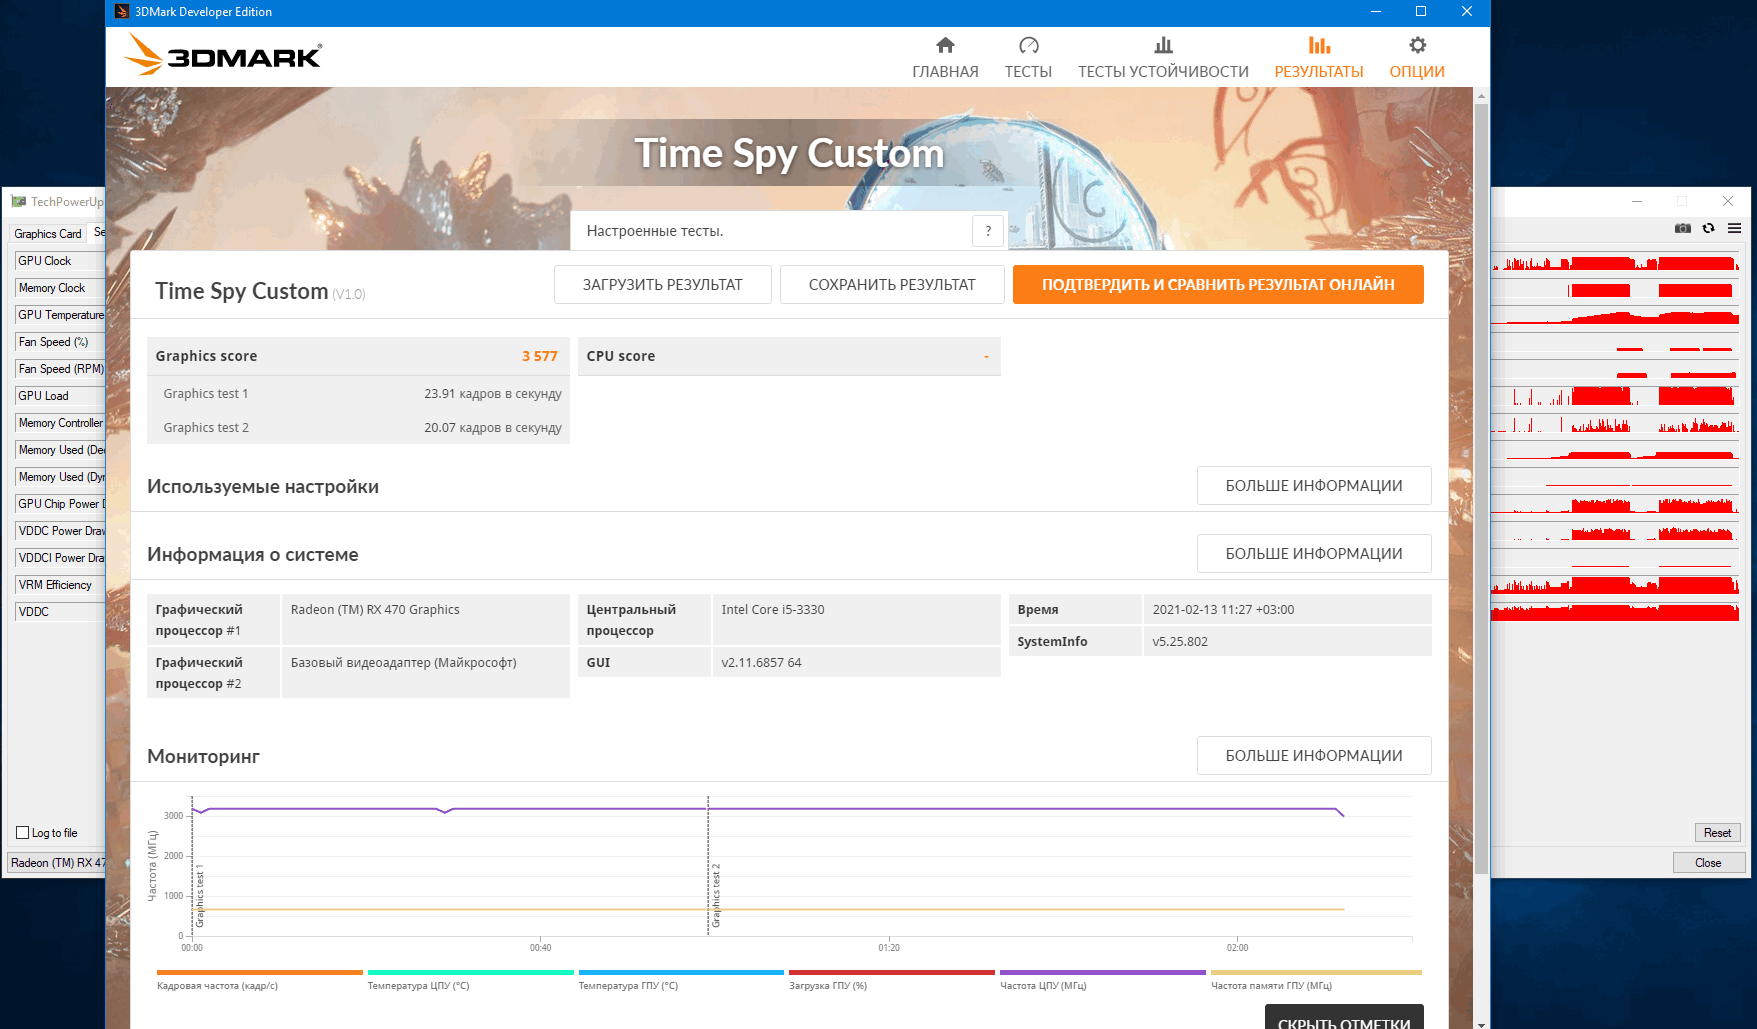Image resolution: width=1757 pixels, height=1029 pixels.
Task: Click the Graphics test 1 chart marker
Action: coord(200,896)
